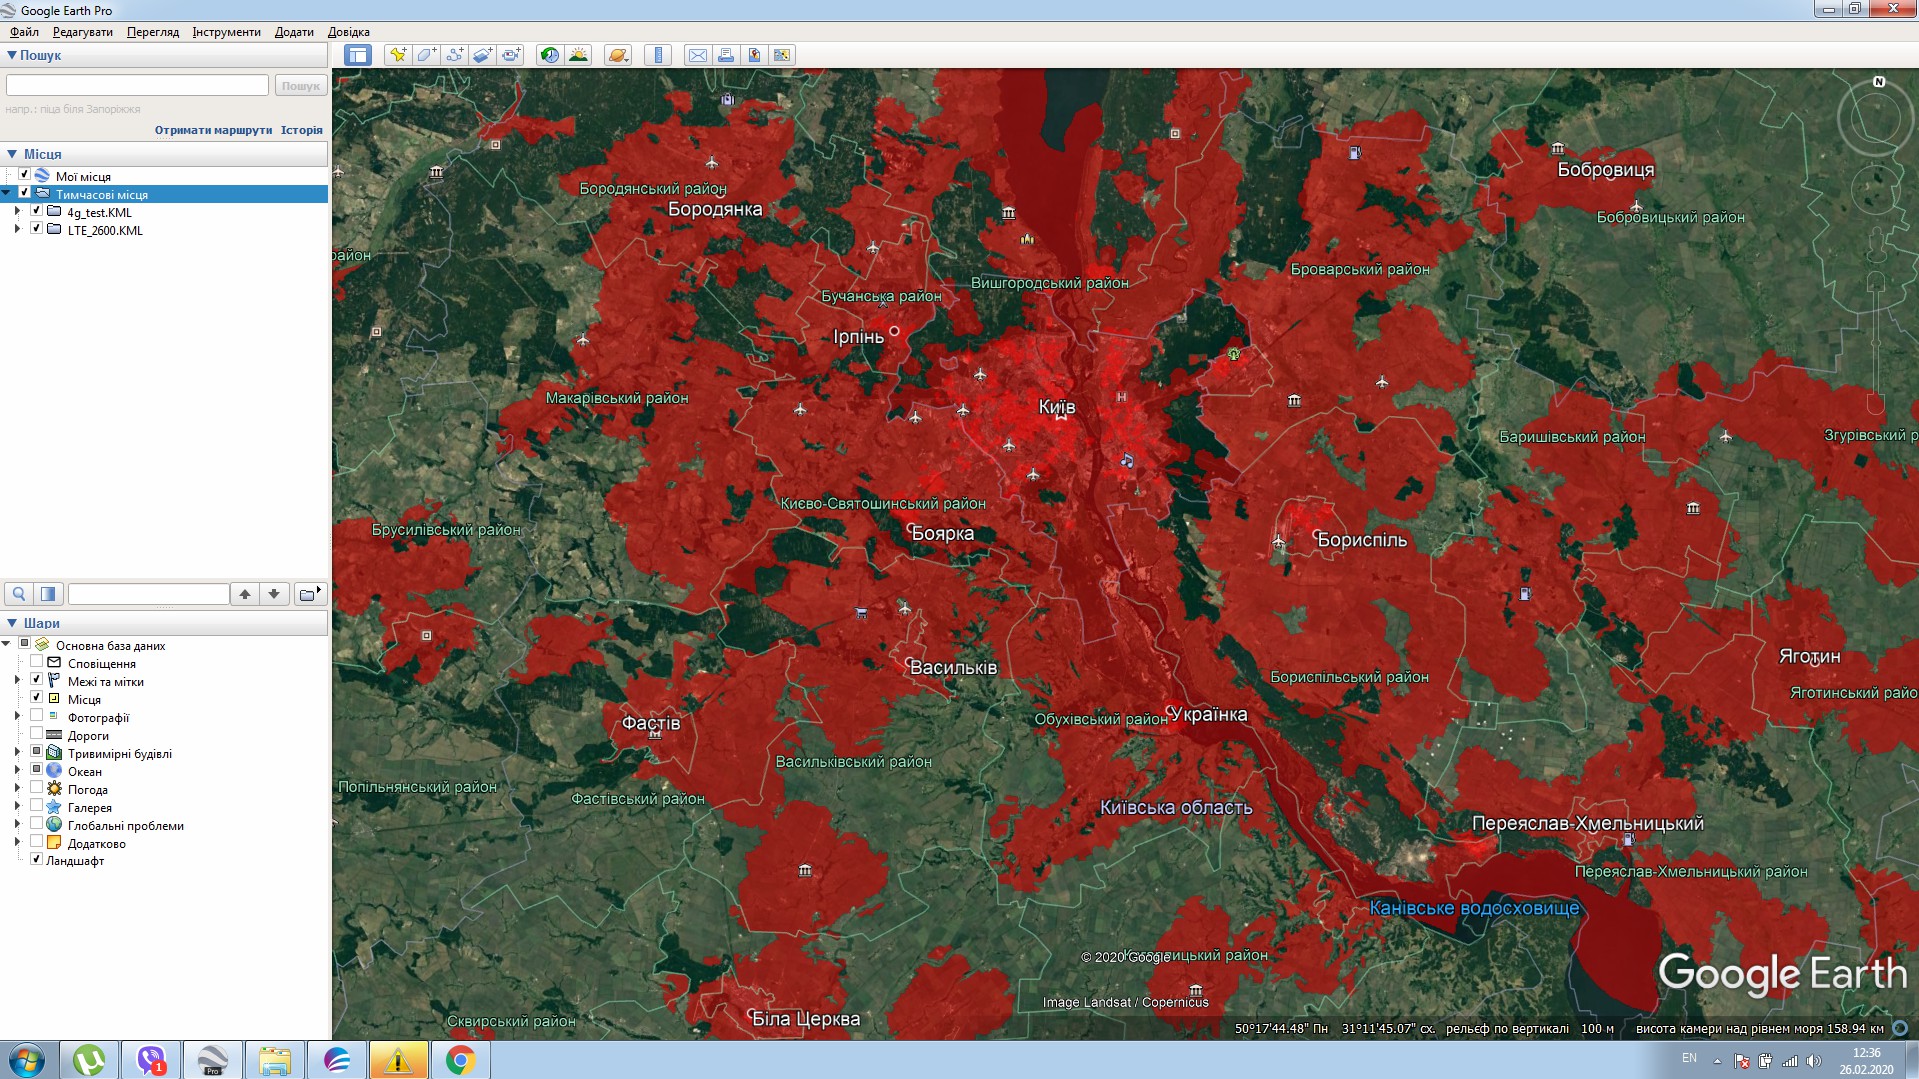
Task: Select 'Галерея' in the layers list
Action: (x=90, y=808)
